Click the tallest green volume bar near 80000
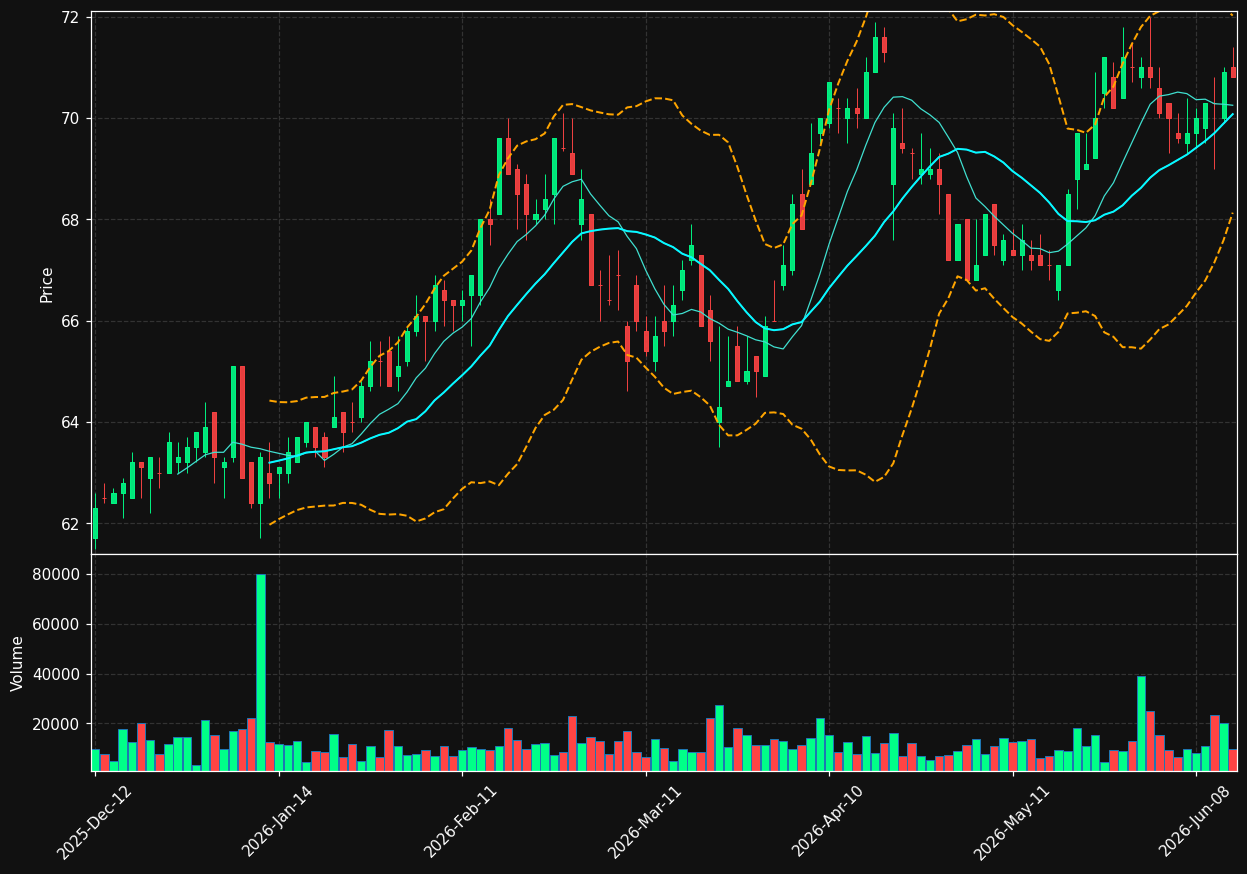 tap(260, 672)
